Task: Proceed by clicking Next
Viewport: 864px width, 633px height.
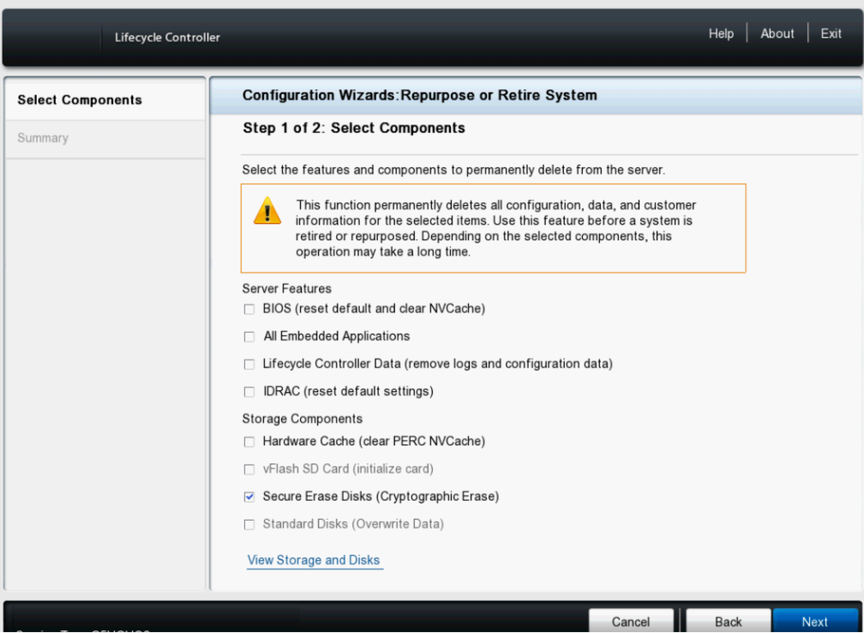Action: [815, 620]
